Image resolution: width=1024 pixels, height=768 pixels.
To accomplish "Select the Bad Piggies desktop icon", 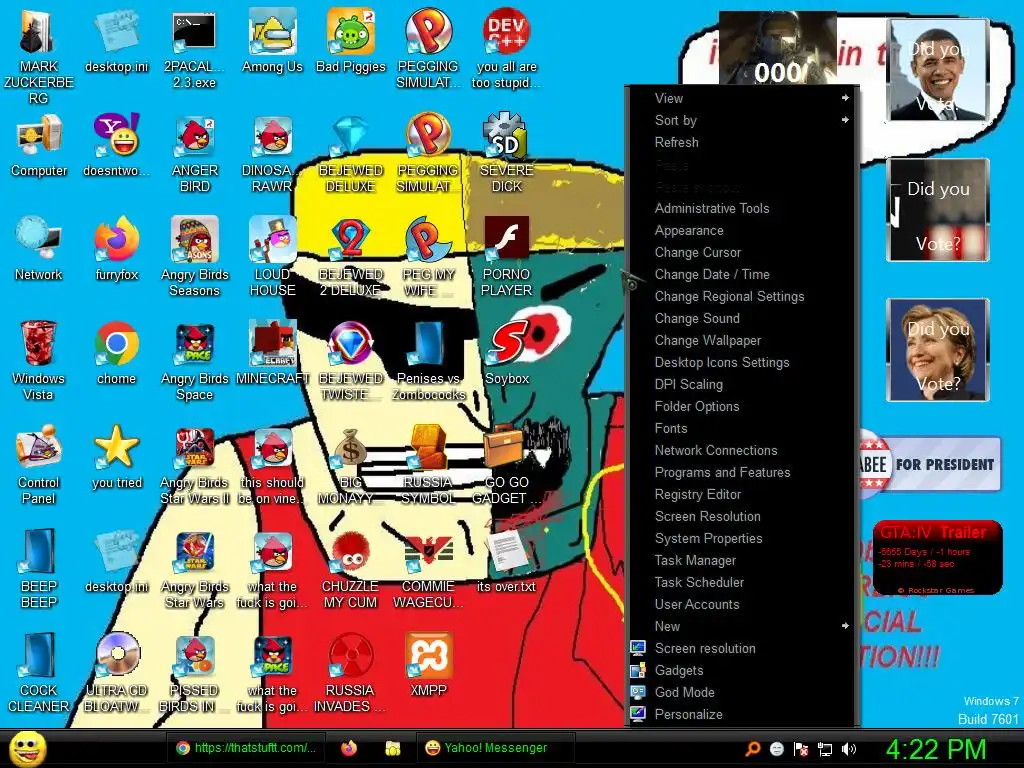I will coord(351,40).
